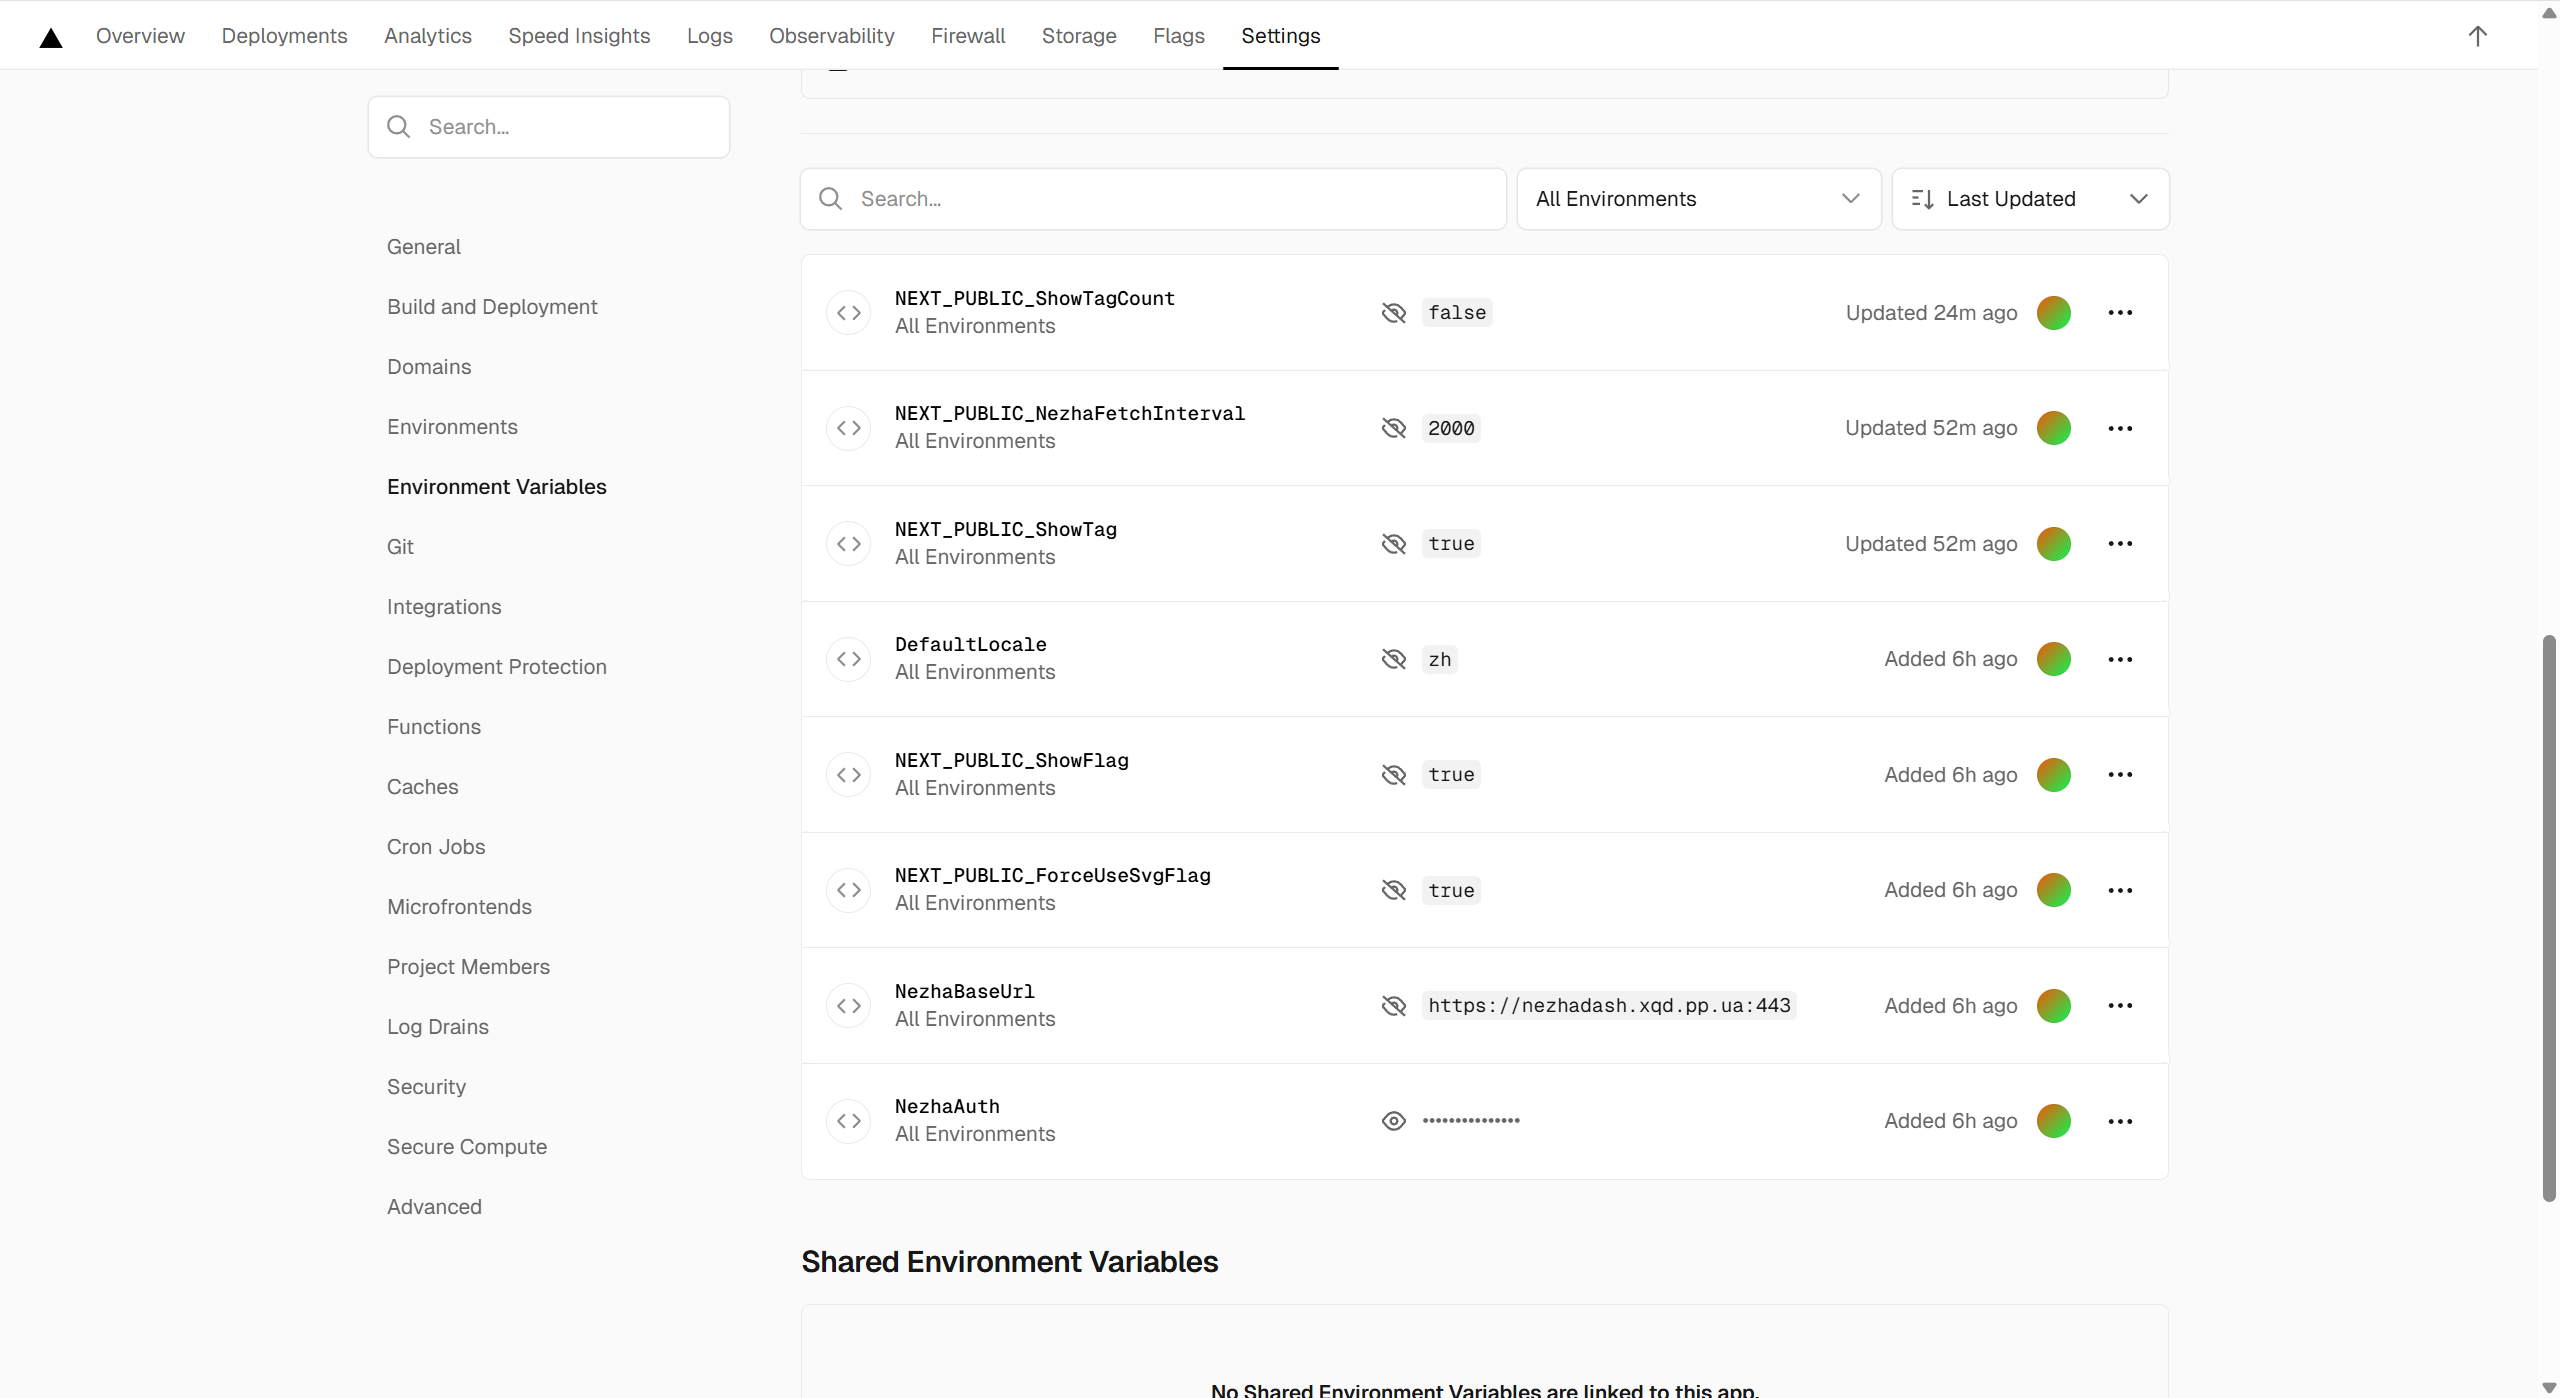
Task: Click code icon next to NezhaBaseUrl
Action: tap(849, 1006)
